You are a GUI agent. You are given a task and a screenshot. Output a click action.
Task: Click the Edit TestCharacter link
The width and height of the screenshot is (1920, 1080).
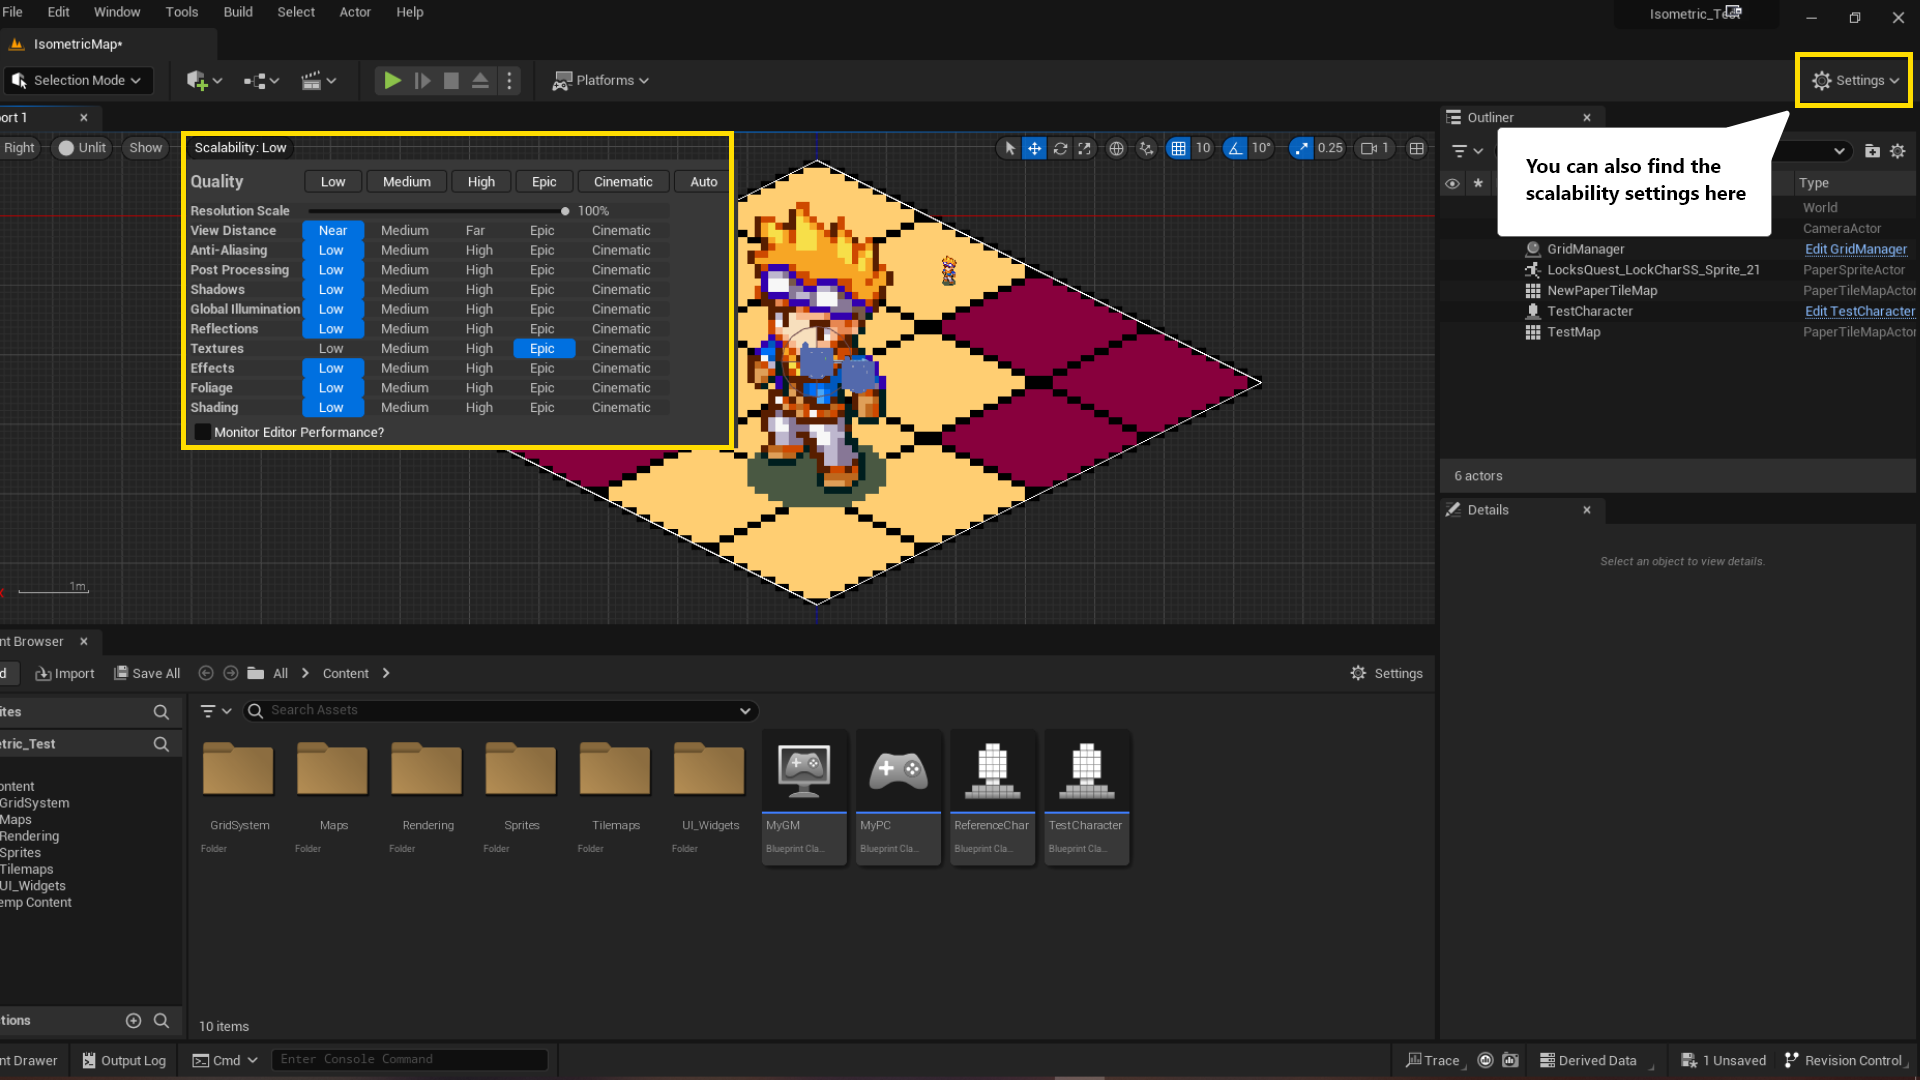pyautogui.click(x=1859, y=311)
